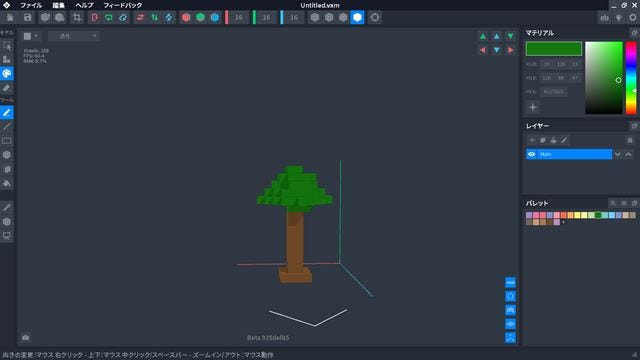This screenshot has width=640, height=360.
Task: Toggle green mirror Y arrows icon
Action: click(155, 18)
